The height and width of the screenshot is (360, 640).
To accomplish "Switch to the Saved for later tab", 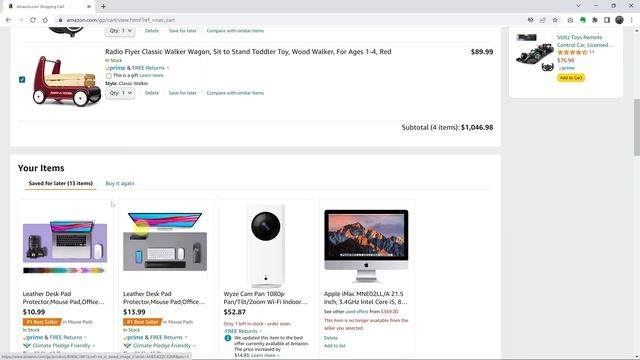I will click(x=61, y=183).
